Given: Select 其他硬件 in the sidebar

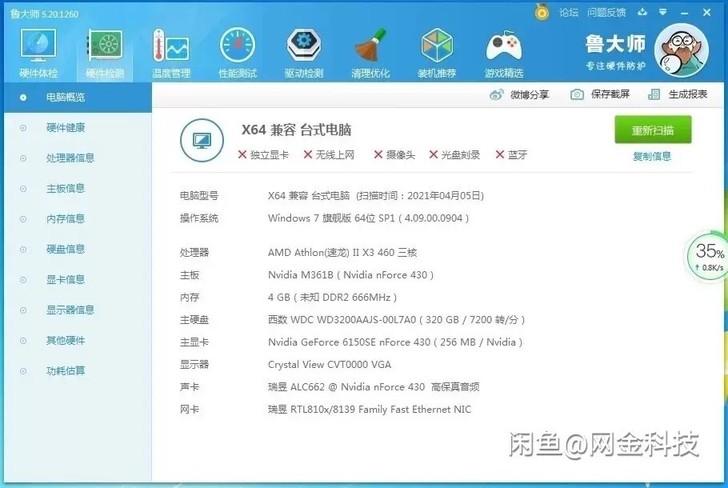Looking at the screenshot, I should coord(78,340).
